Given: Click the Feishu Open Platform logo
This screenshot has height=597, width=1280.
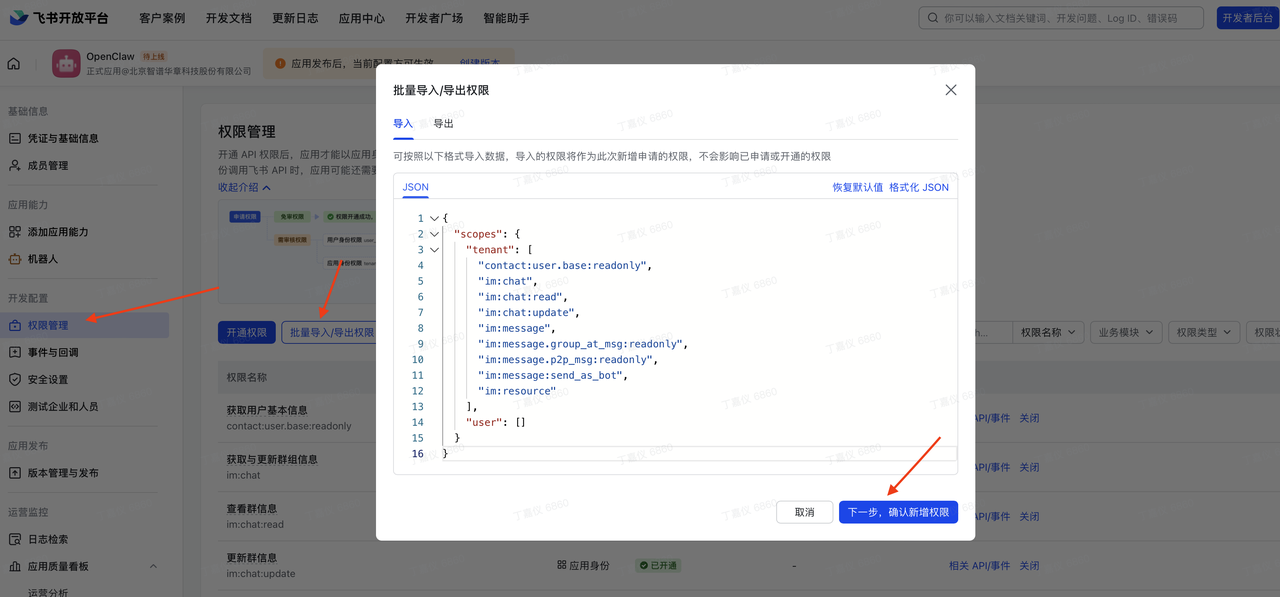Looking at the screenshot, I should (x=59, y=18).
